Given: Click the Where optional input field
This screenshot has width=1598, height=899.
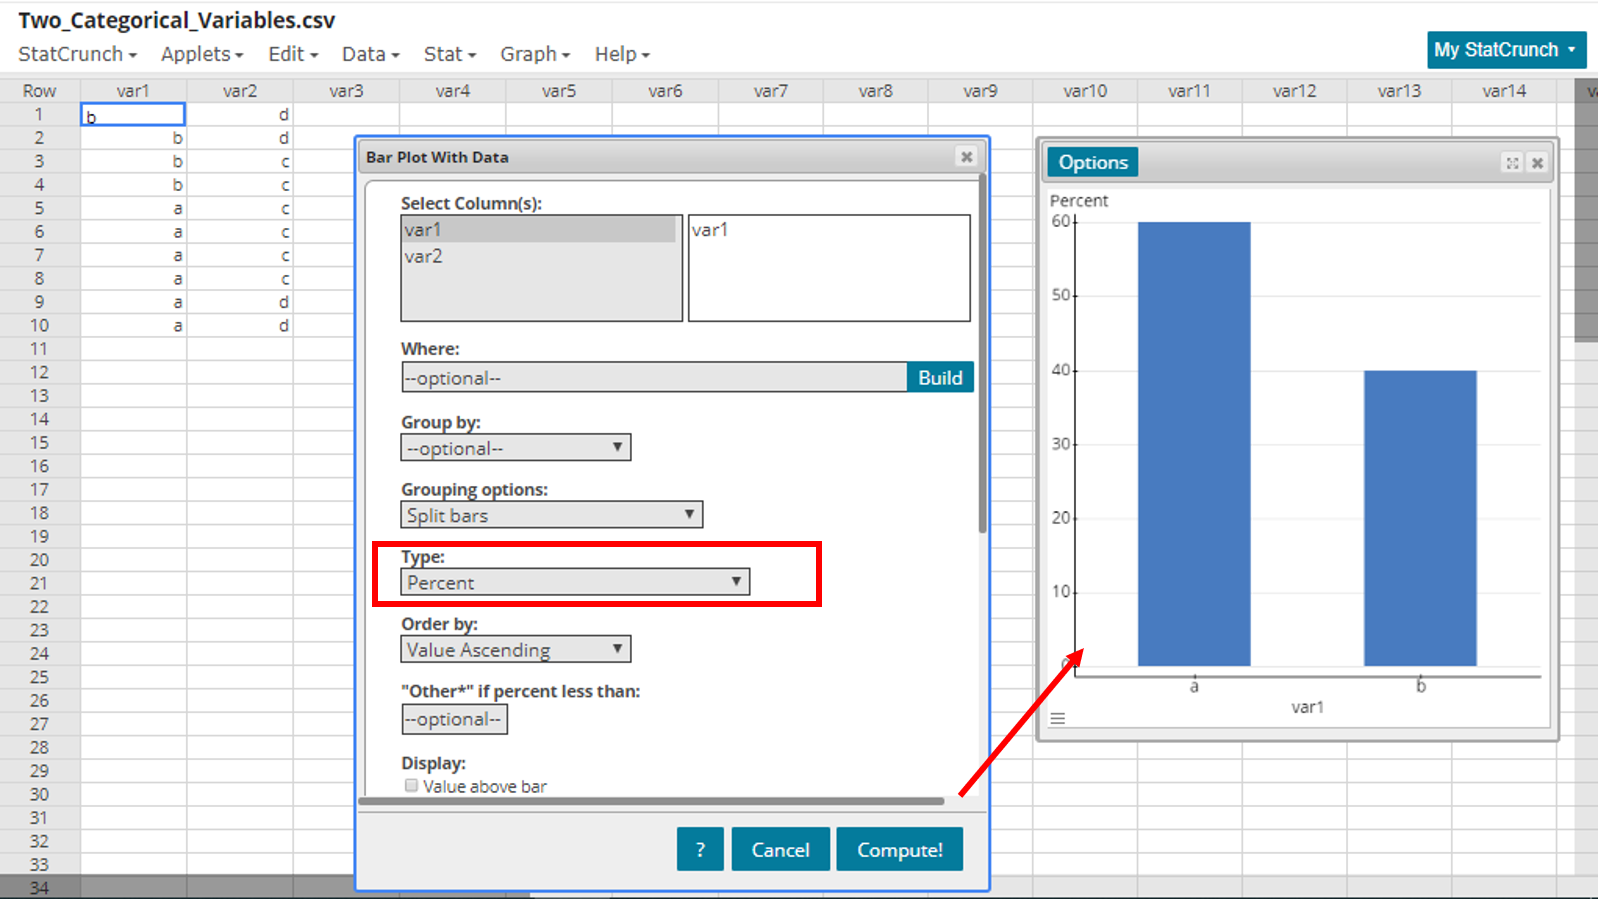Looking at the screenshot, I should [654, 378].
